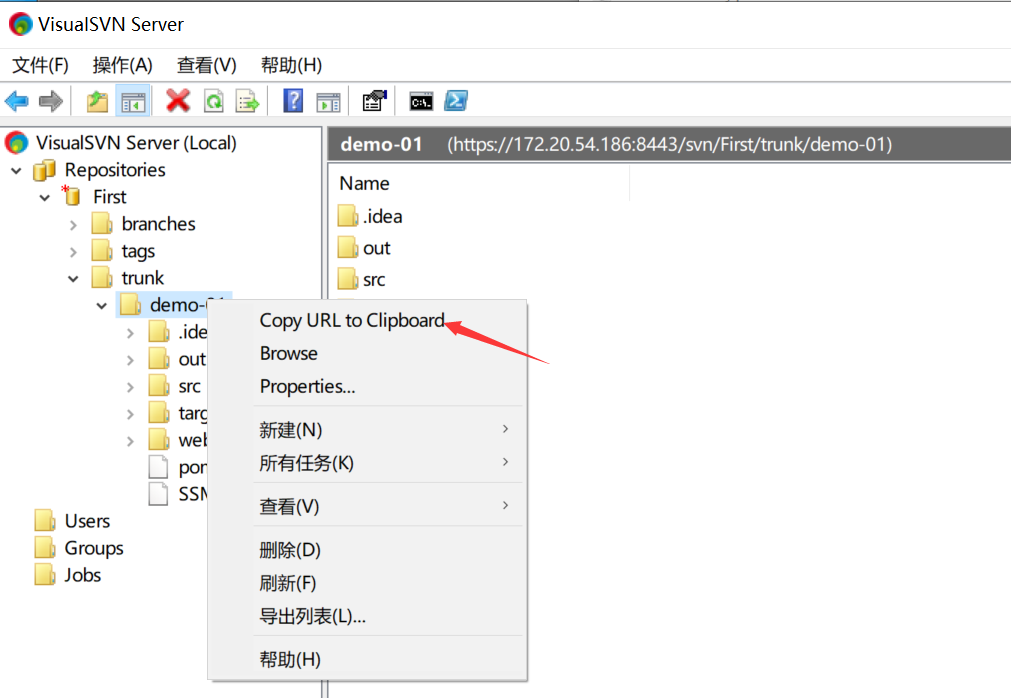
Task: Click the Up one level folder icon
Action: click(97, 101)
